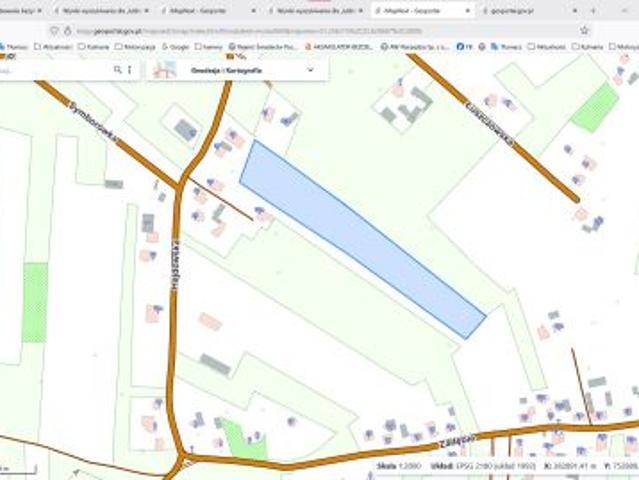Open the three-dot menu beside the search icon

coord(130,70)
